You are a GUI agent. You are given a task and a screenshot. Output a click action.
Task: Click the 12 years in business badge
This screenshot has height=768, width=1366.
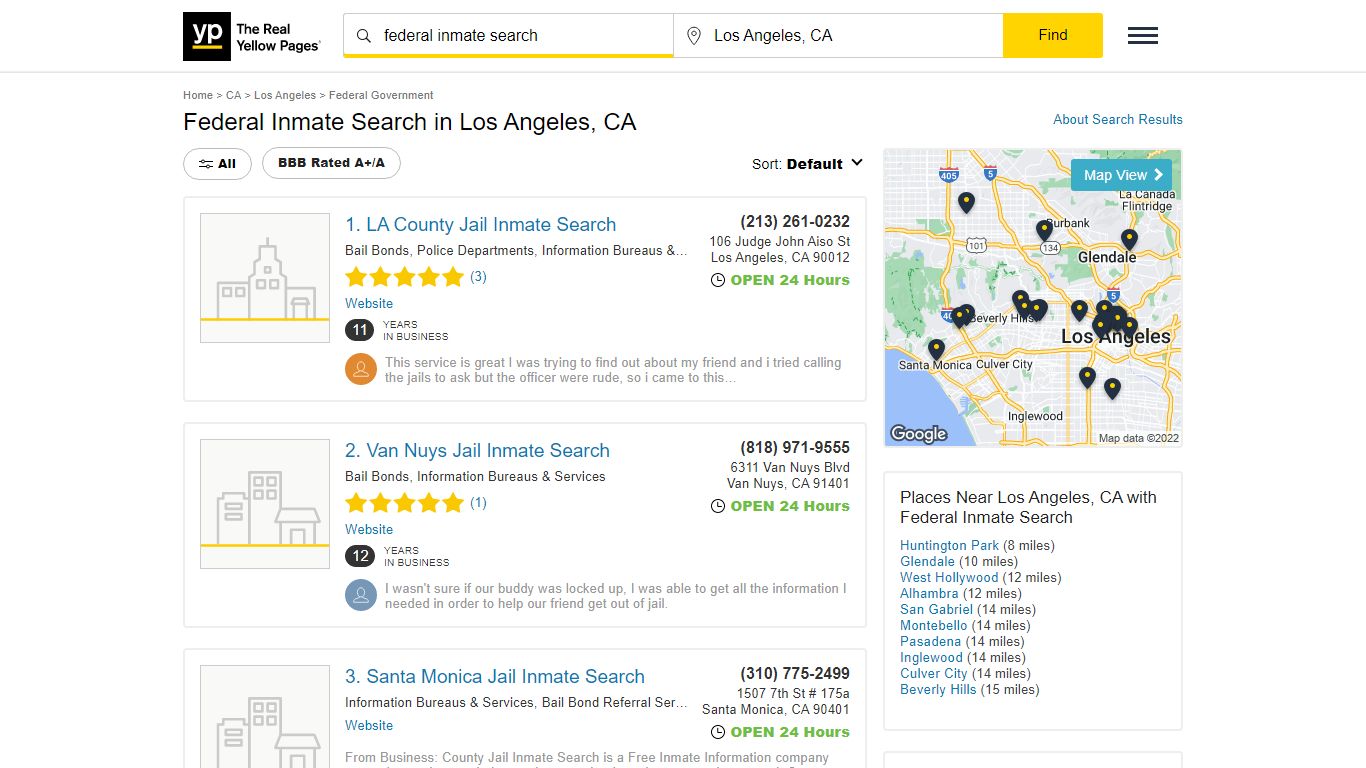tap(361, 556)
